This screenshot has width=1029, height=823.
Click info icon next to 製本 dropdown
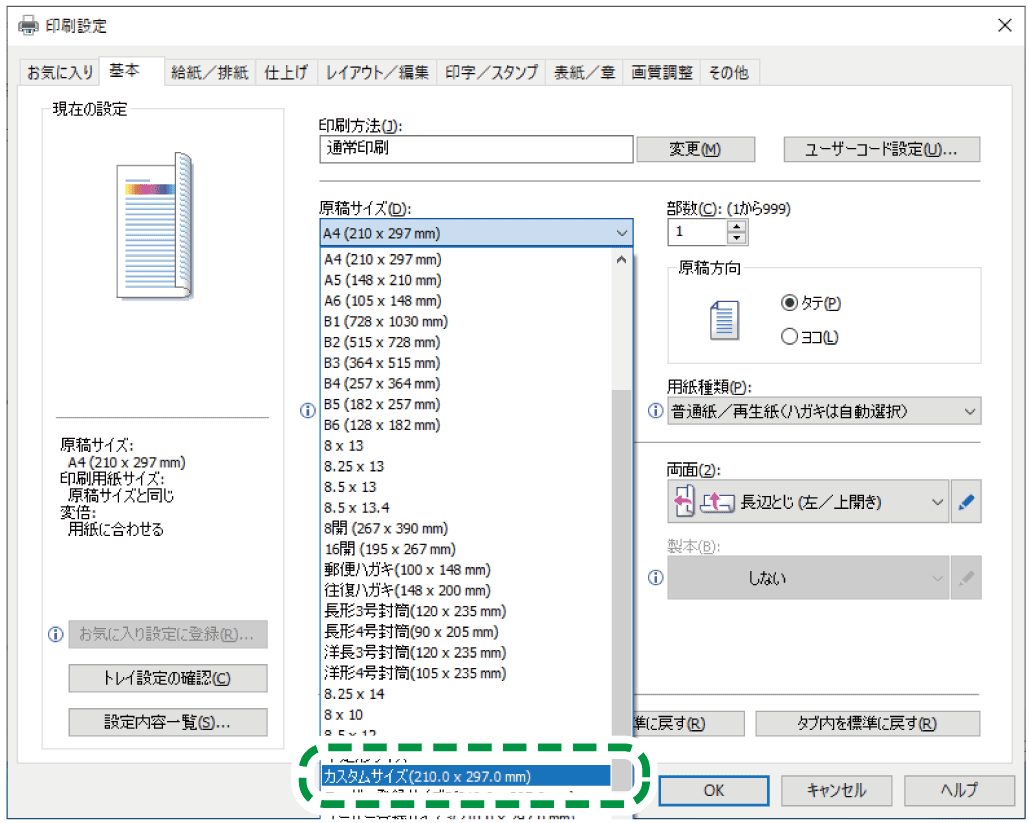coord(656,578)
